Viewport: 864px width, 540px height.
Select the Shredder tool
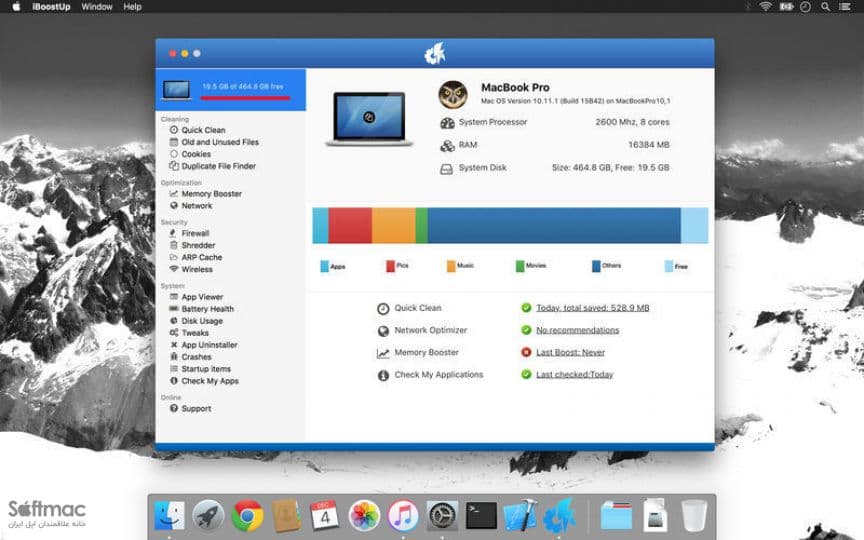[198, 245]
